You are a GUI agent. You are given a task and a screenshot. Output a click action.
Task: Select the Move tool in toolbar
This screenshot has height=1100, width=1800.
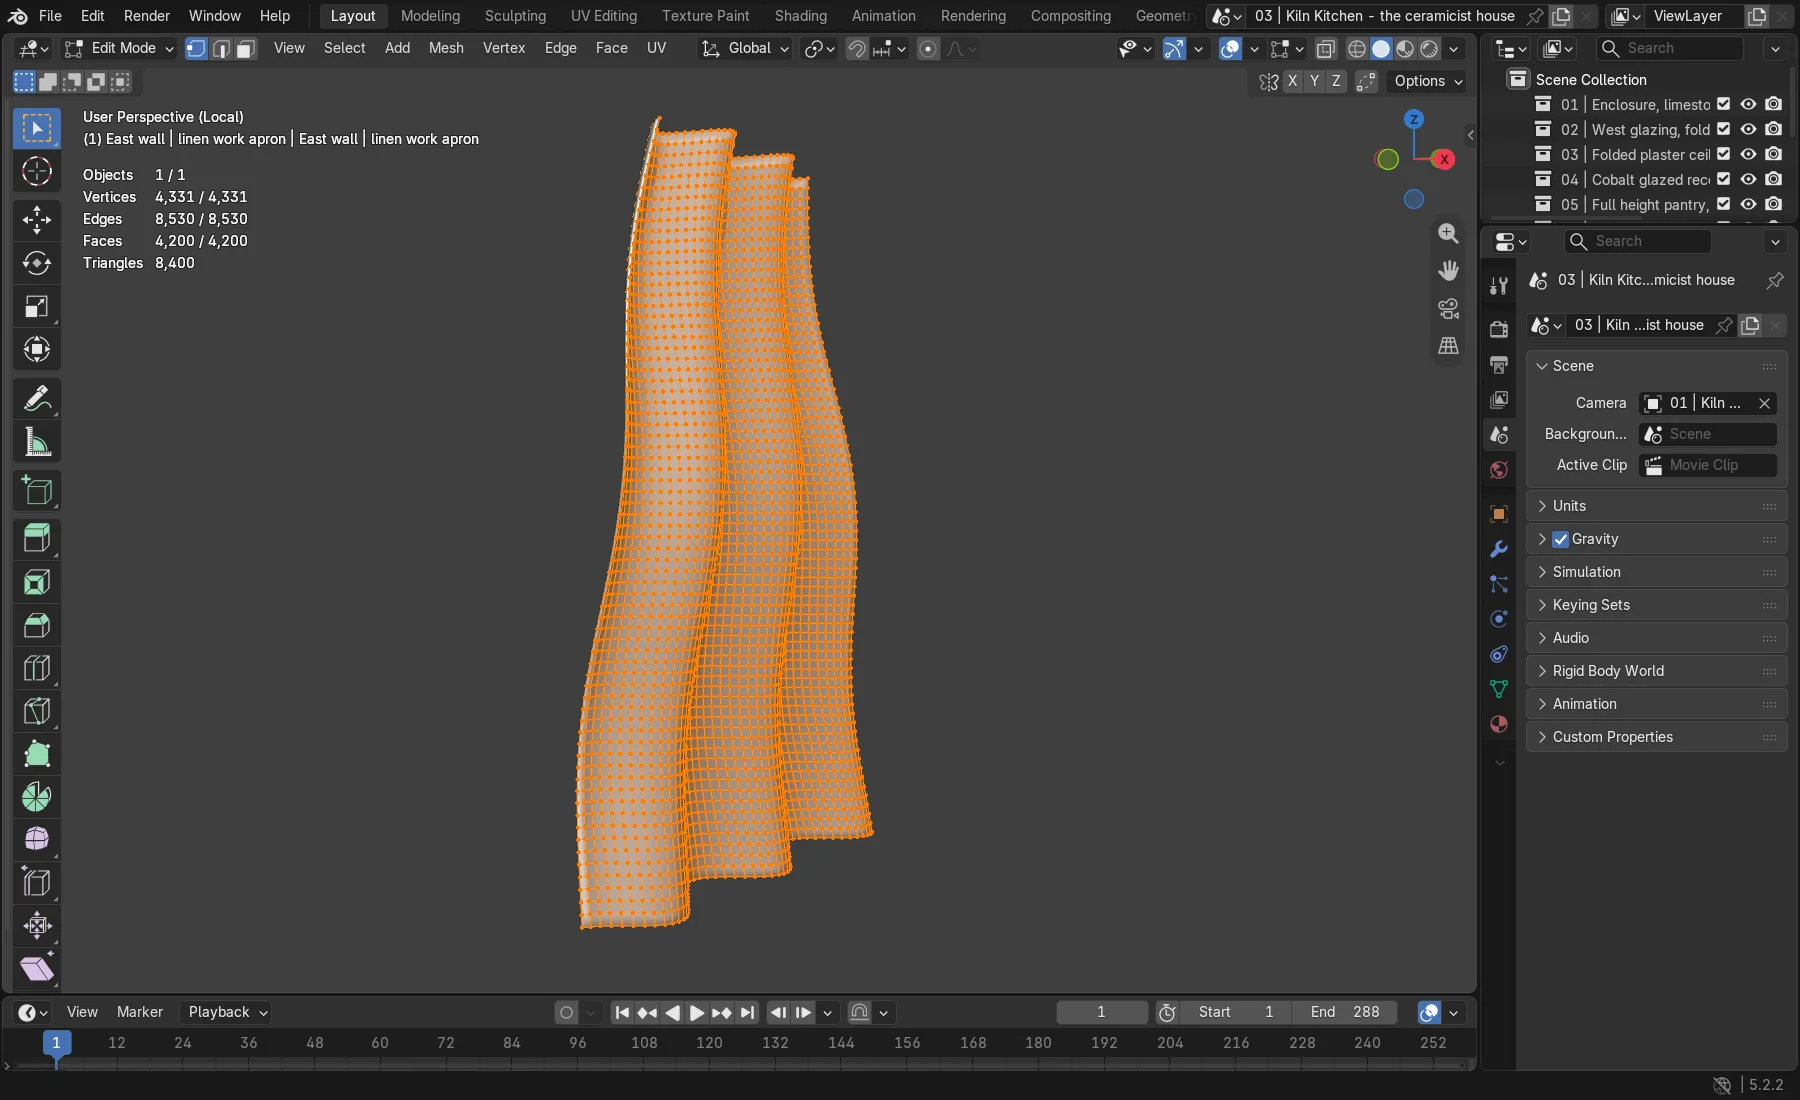(x=37, y=220)
